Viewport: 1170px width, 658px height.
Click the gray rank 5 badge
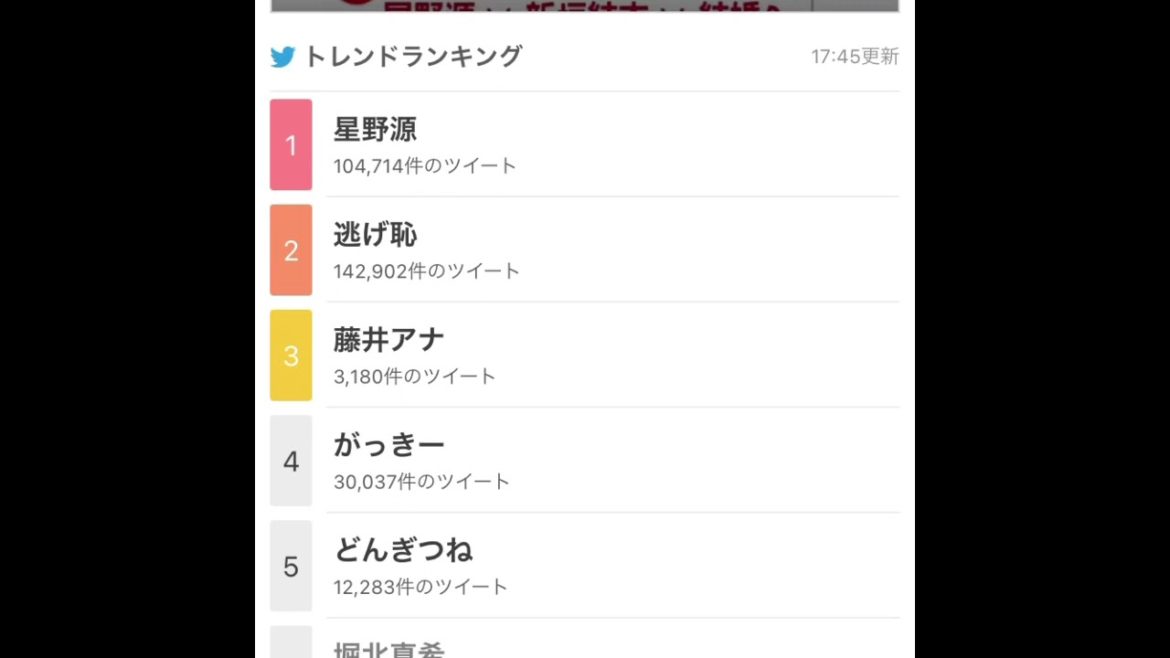pyautogui.click(x=291, y=566)
